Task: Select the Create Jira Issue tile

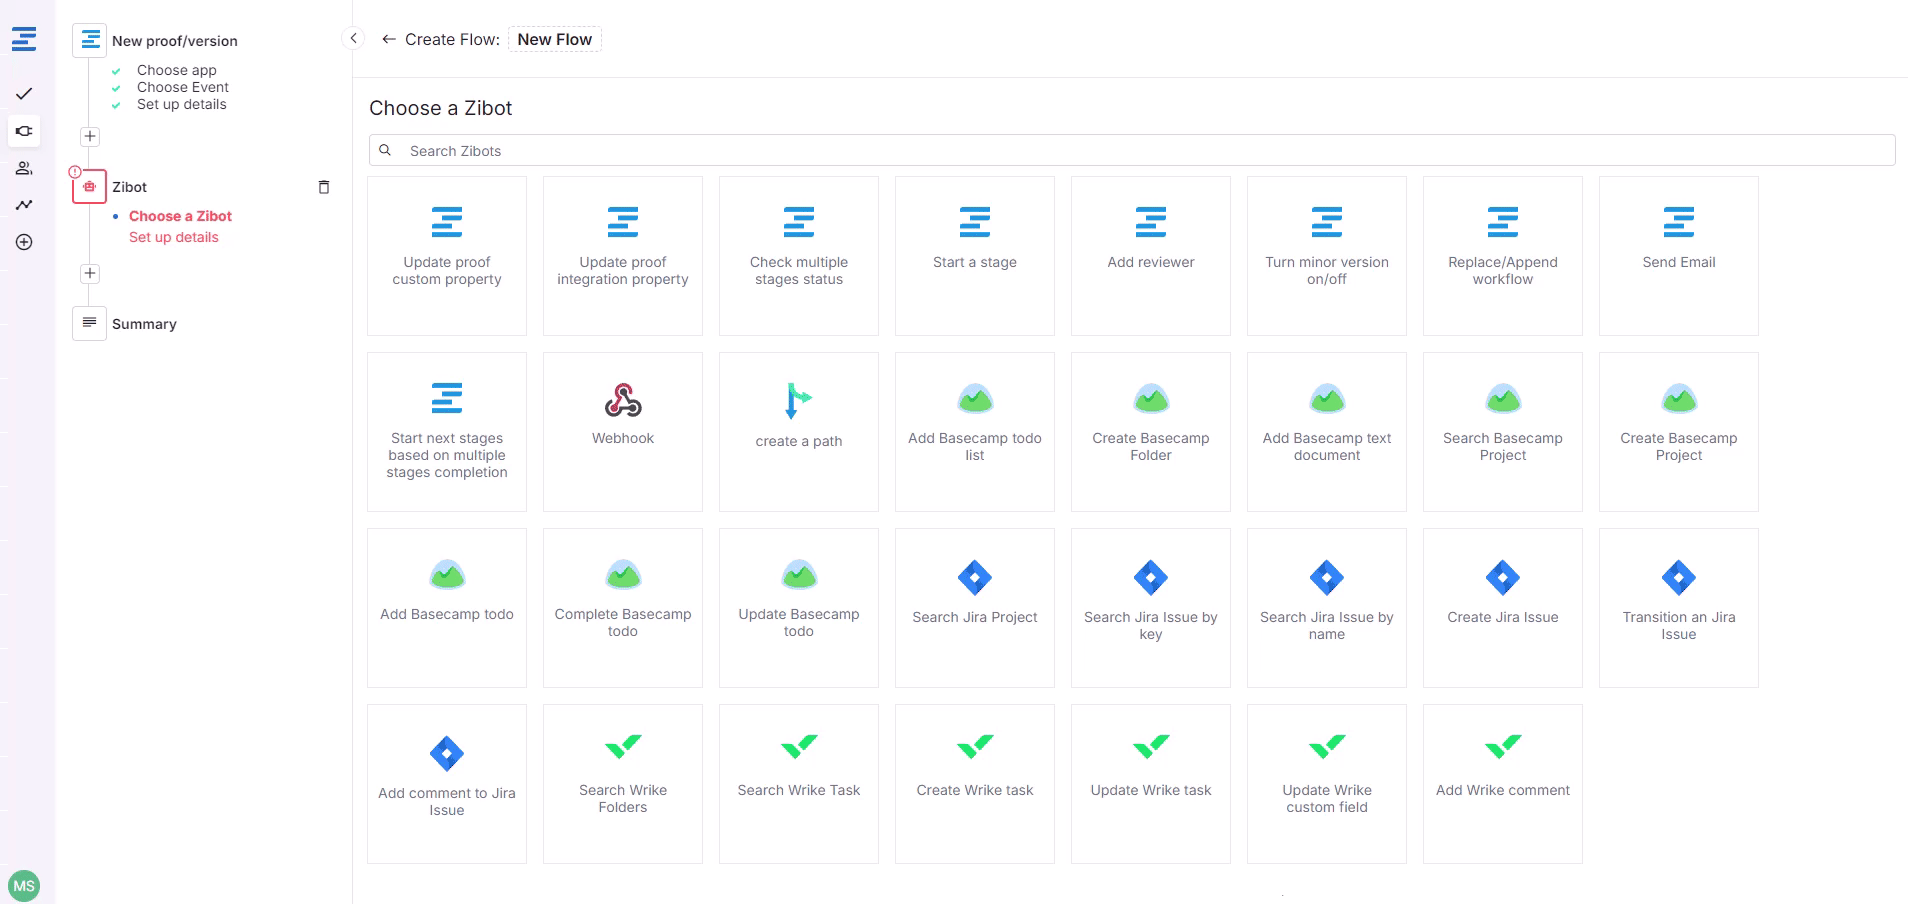Action: tap(1502, 607)
